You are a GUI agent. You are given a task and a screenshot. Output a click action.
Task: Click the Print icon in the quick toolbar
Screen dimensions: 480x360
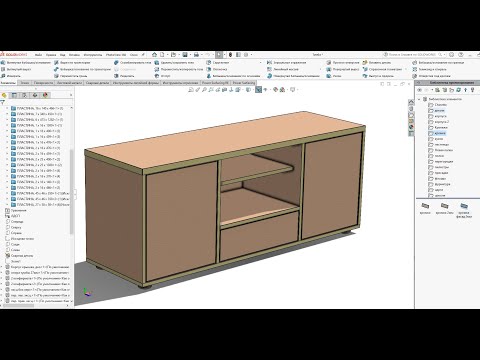196,55
